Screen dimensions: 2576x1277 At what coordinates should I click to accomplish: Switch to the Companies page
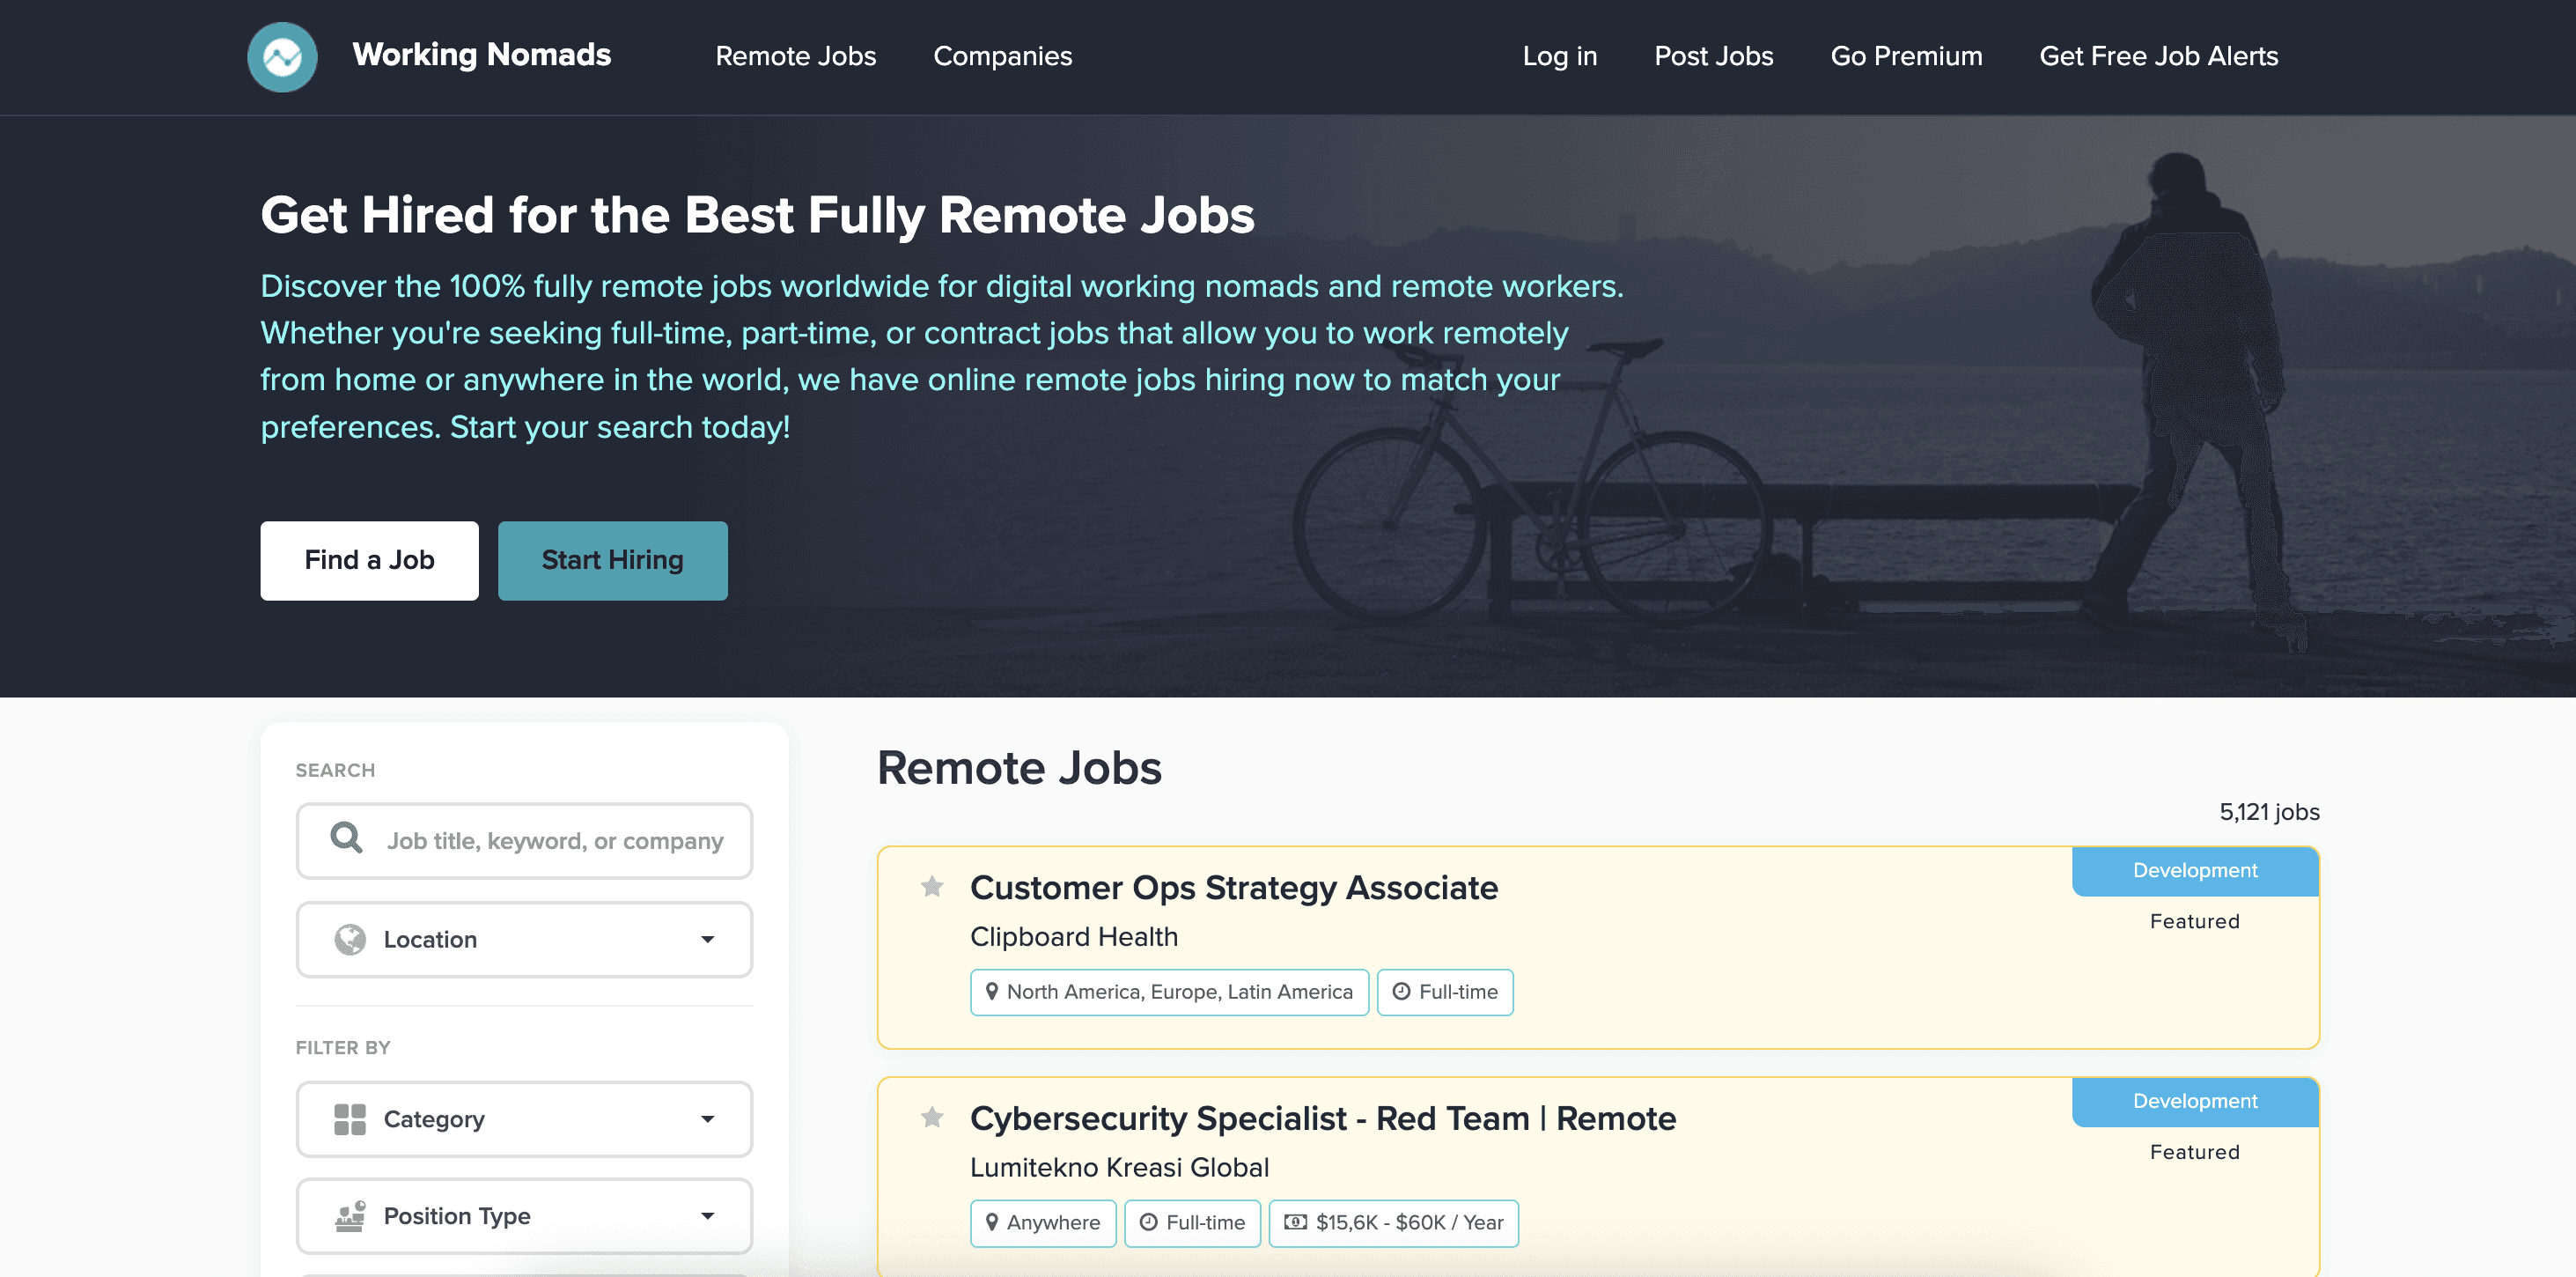click(1002, 57)
